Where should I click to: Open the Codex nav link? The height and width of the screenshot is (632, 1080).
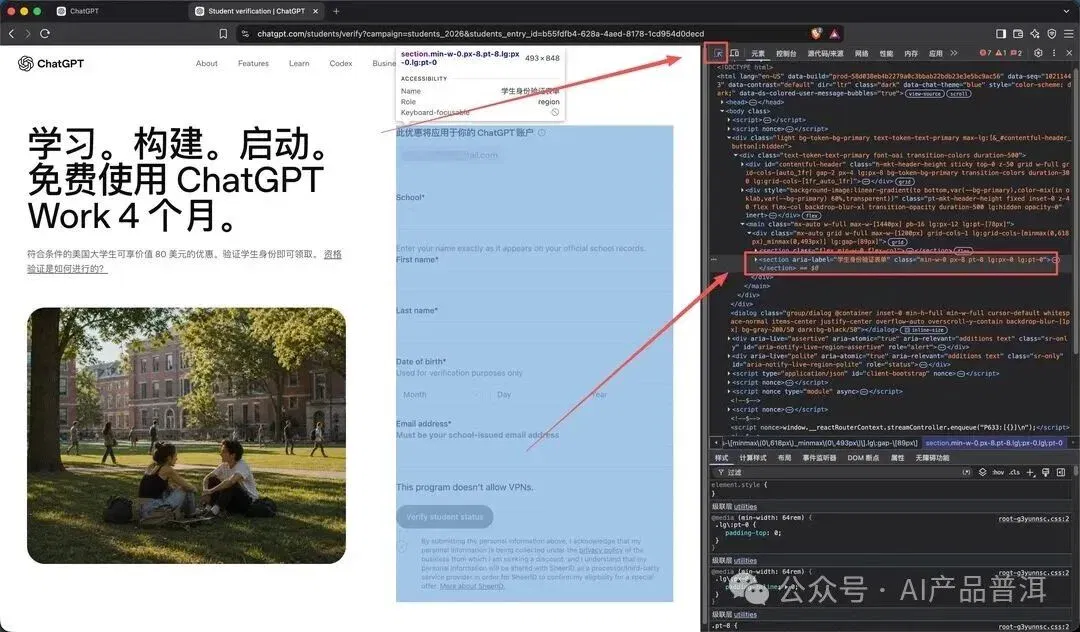pyautogui.click(x=340, y=63)
